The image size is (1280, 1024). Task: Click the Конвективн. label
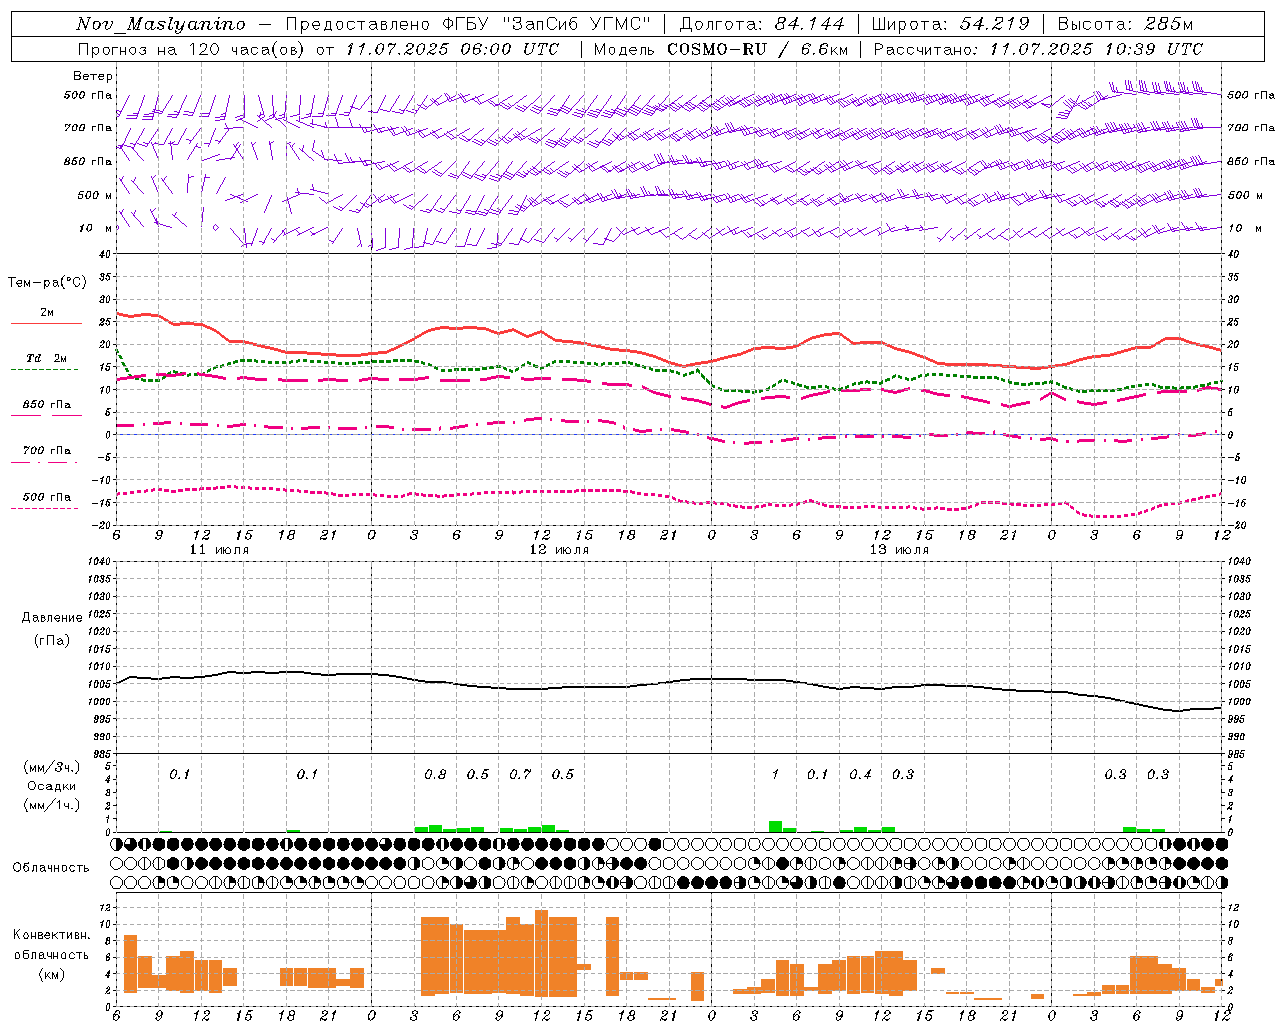click(x=51, y=935)
